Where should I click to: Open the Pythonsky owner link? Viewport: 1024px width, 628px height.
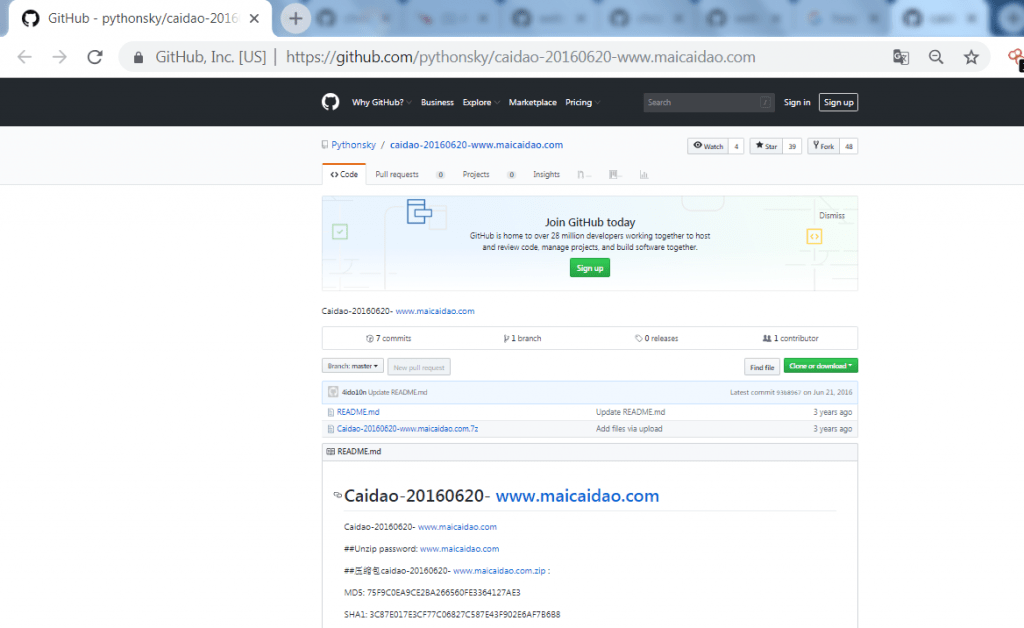coord(353,145)
